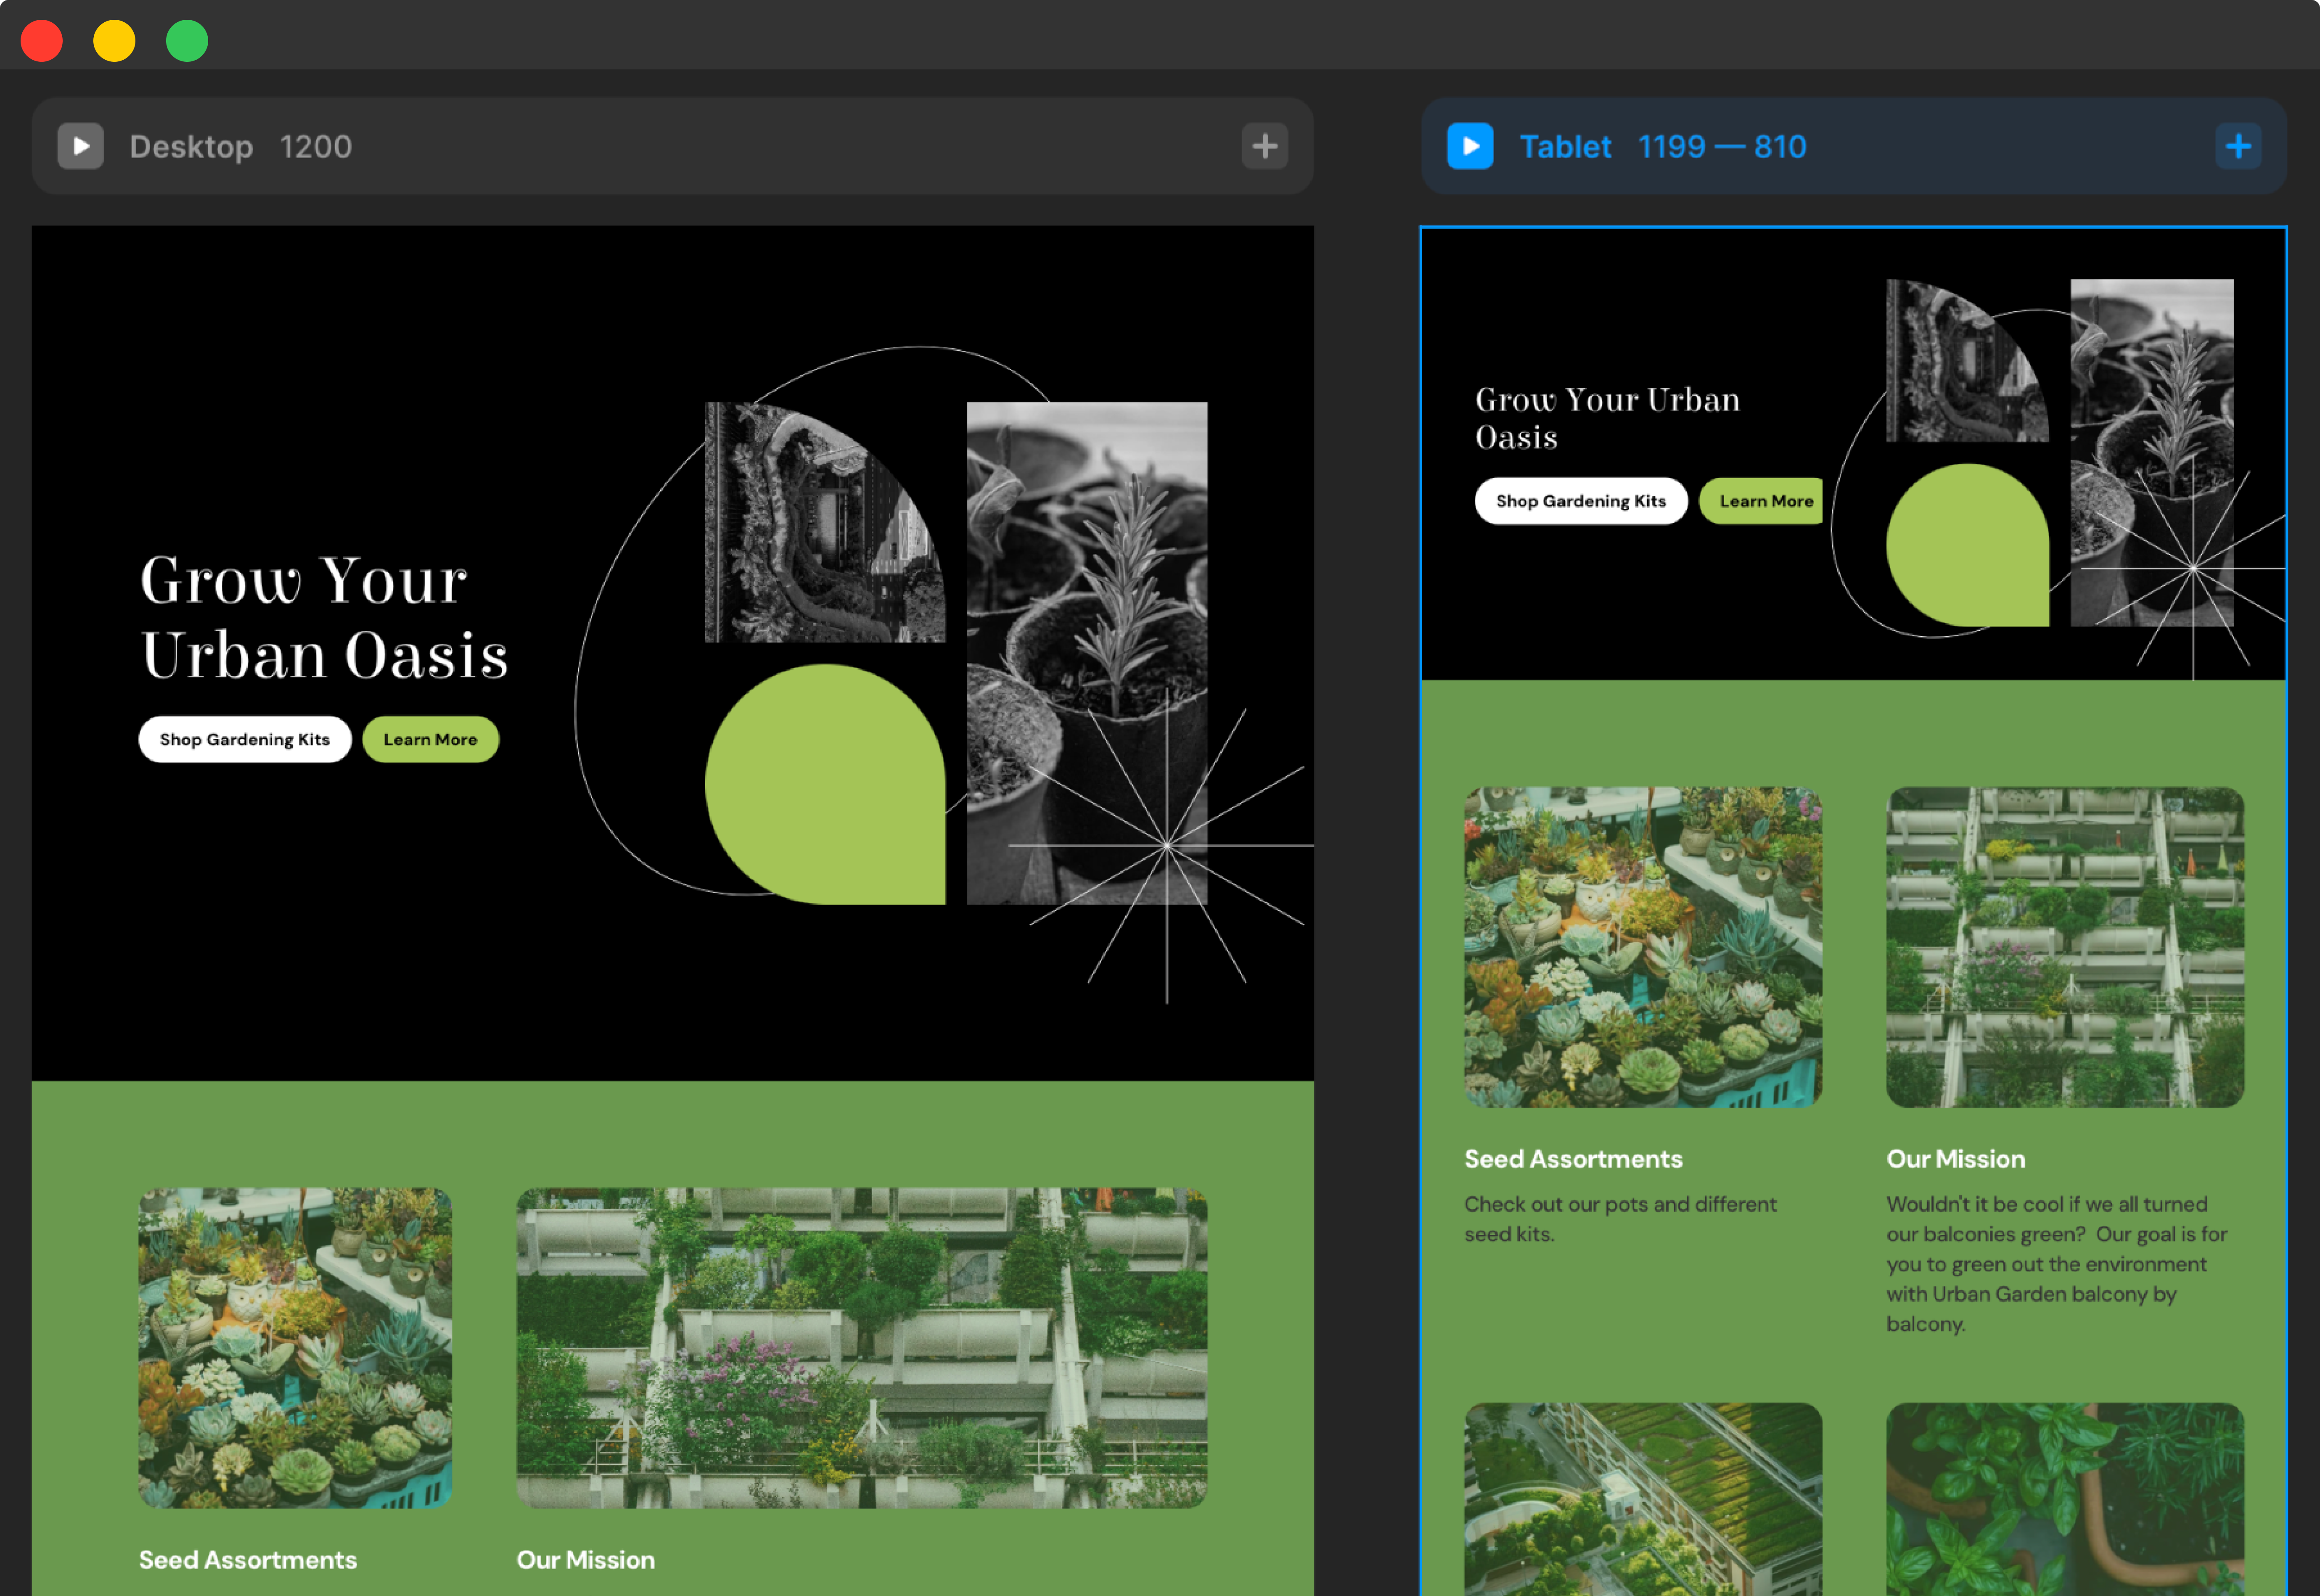This screenshot has height=1596, width=2320.
Task: Click Learn More in Desktop canvas
Action: pos(431,740)
